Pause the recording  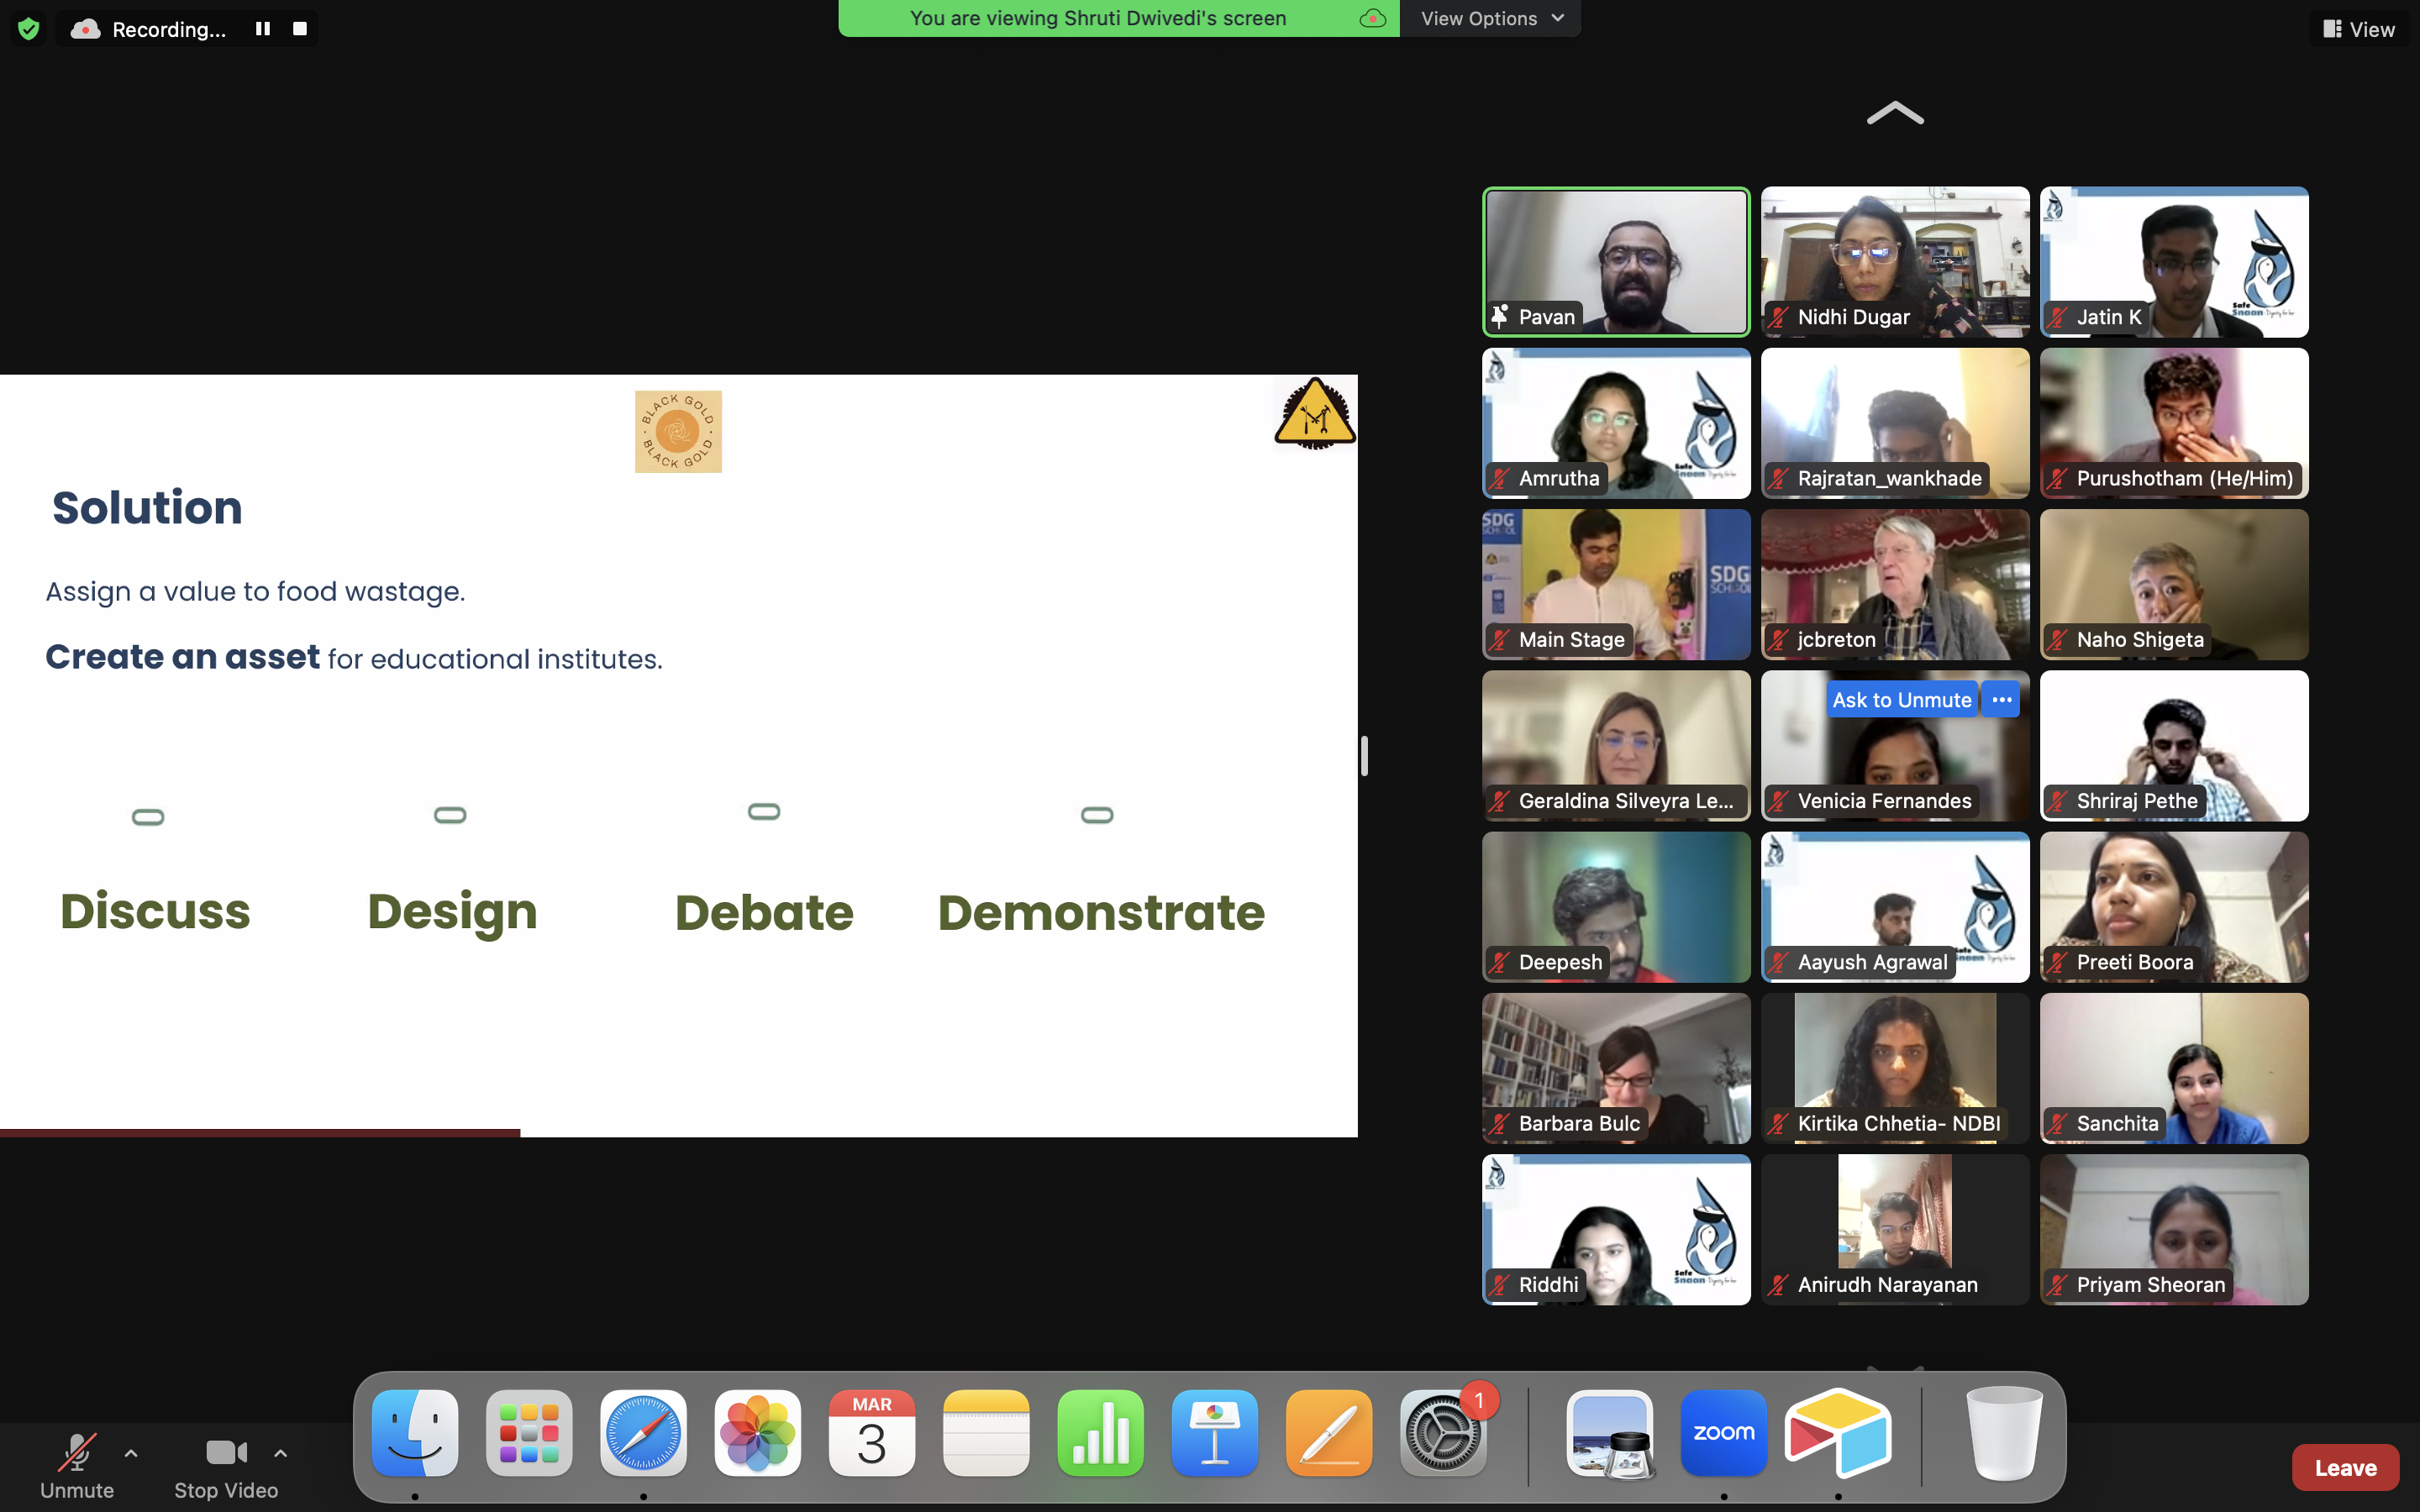pyautogui.click(x=262, y=29)
